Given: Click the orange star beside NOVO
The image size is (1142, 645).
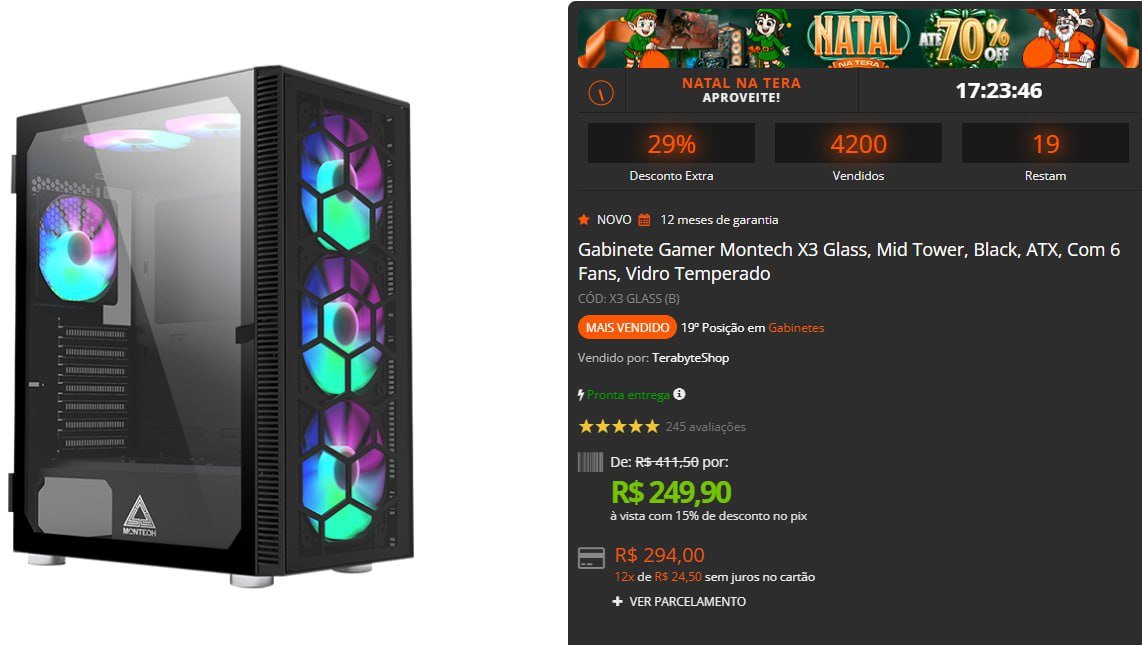Looking at the screenshot, I should click(x=584, y=219).
